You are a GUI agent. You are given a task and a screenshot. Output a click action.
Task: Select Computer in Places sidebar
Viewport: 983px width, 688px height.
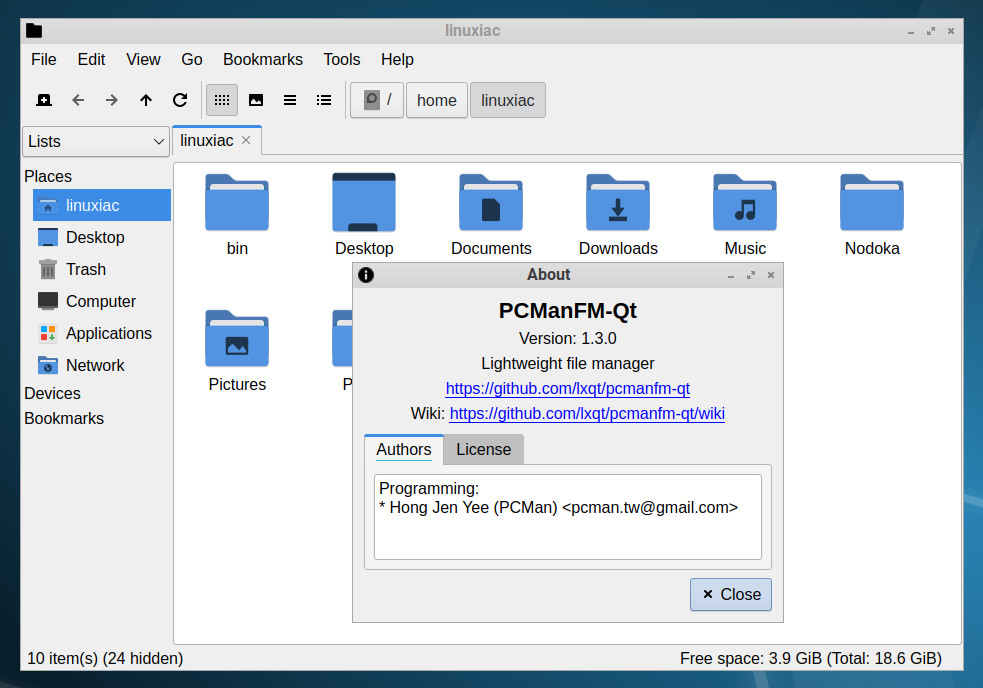[102, 301]
